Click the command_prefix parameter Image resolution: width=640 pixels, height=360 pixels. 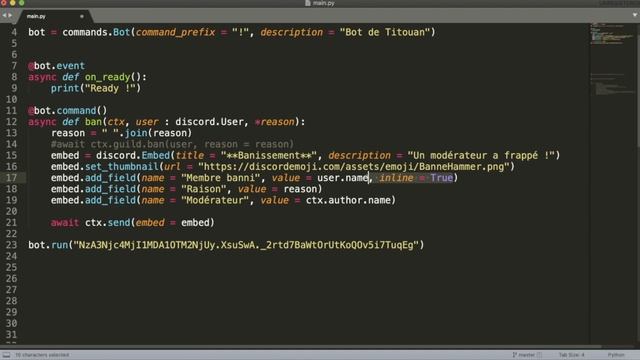click(x=175, y=32)
